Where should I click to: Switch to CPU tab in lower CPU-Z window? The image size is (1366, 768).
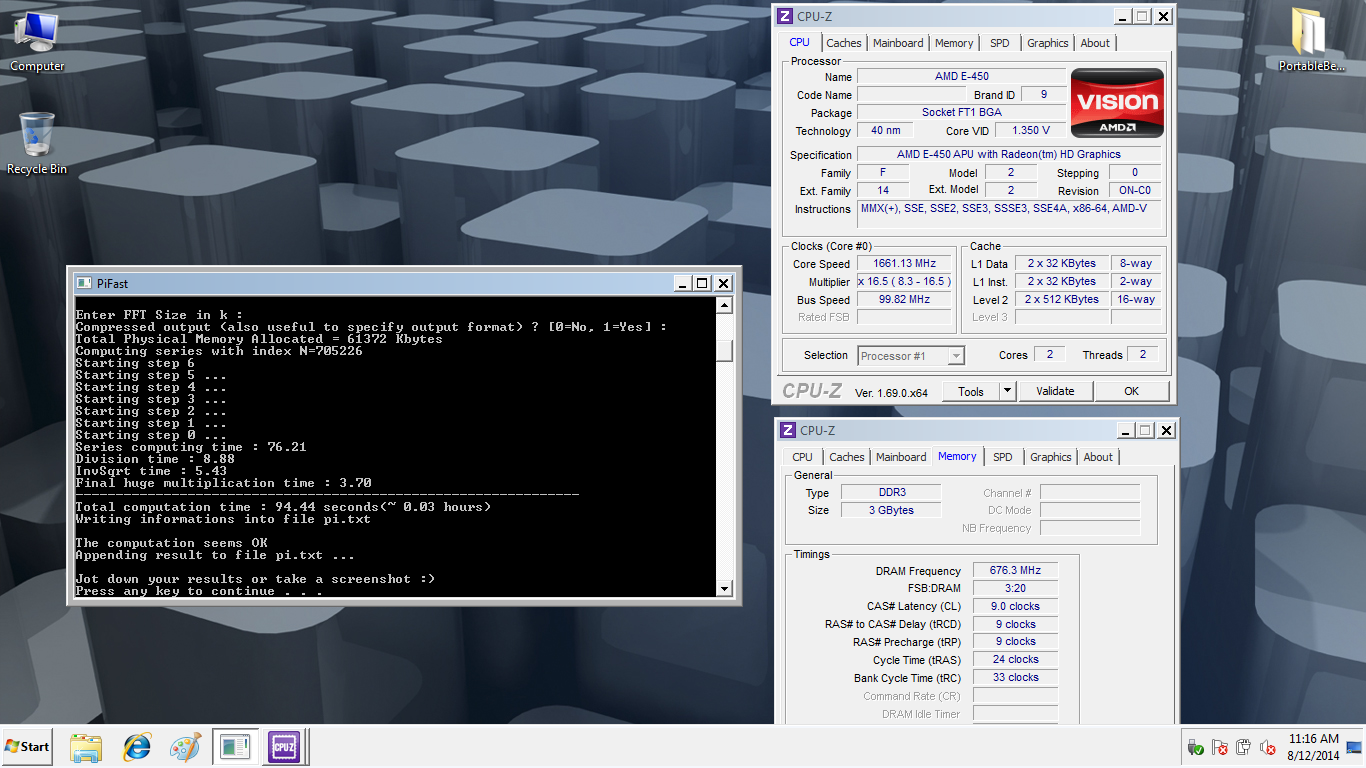[803, 457]
